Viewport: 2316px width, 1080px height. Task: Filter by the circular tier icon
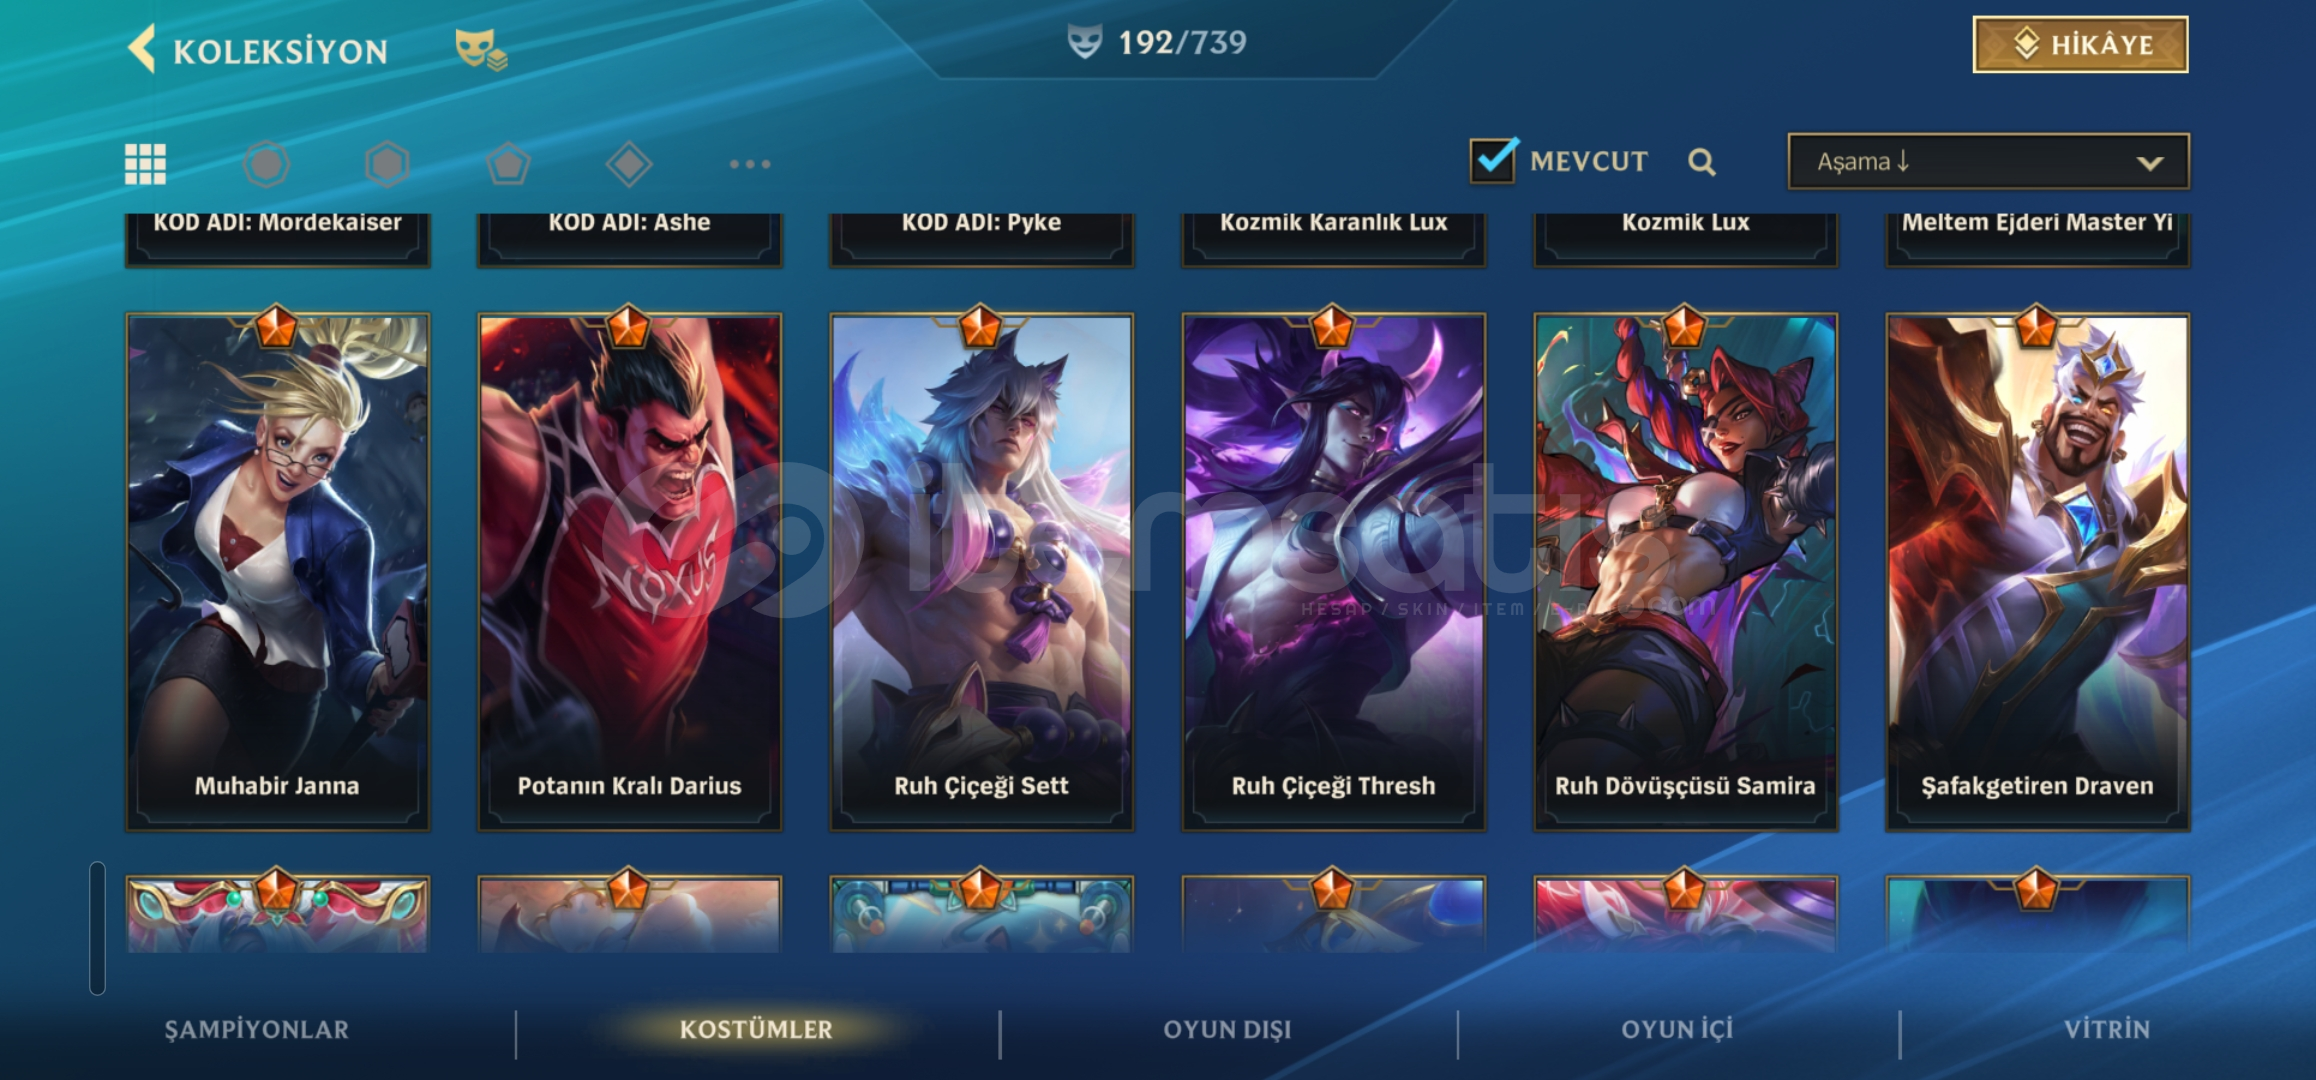pos(266,164)
